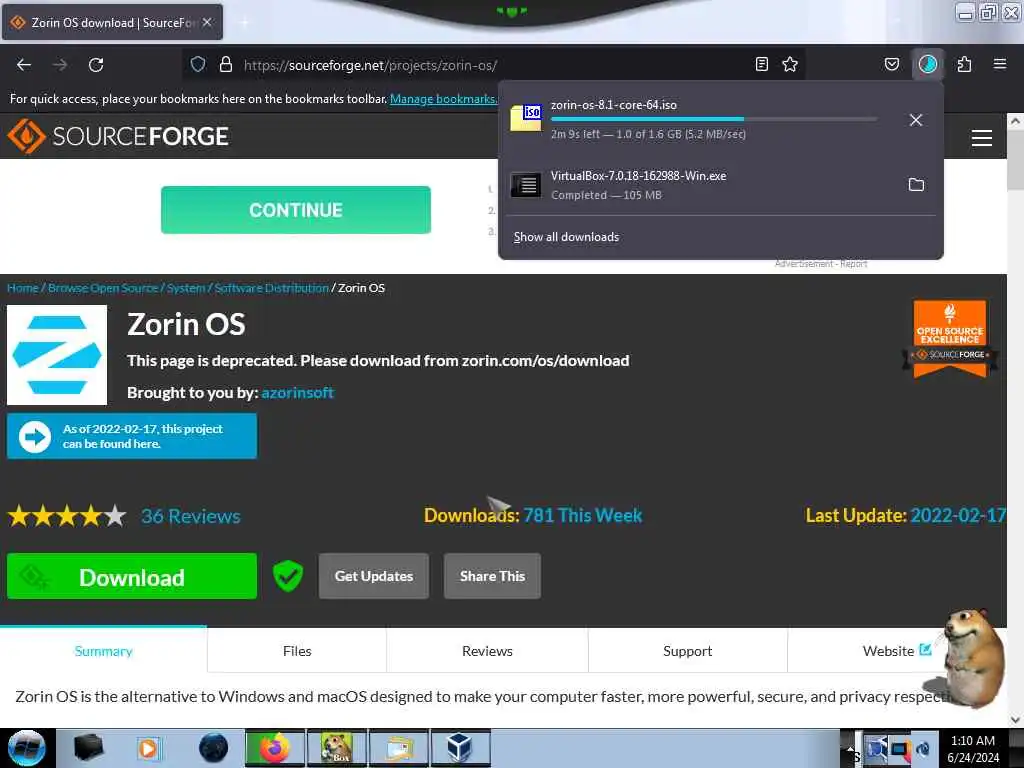This screenshot has width=1024, height=768.
Task: Click the project-moved 2022-02-17 banner
Action: (132, 436)
